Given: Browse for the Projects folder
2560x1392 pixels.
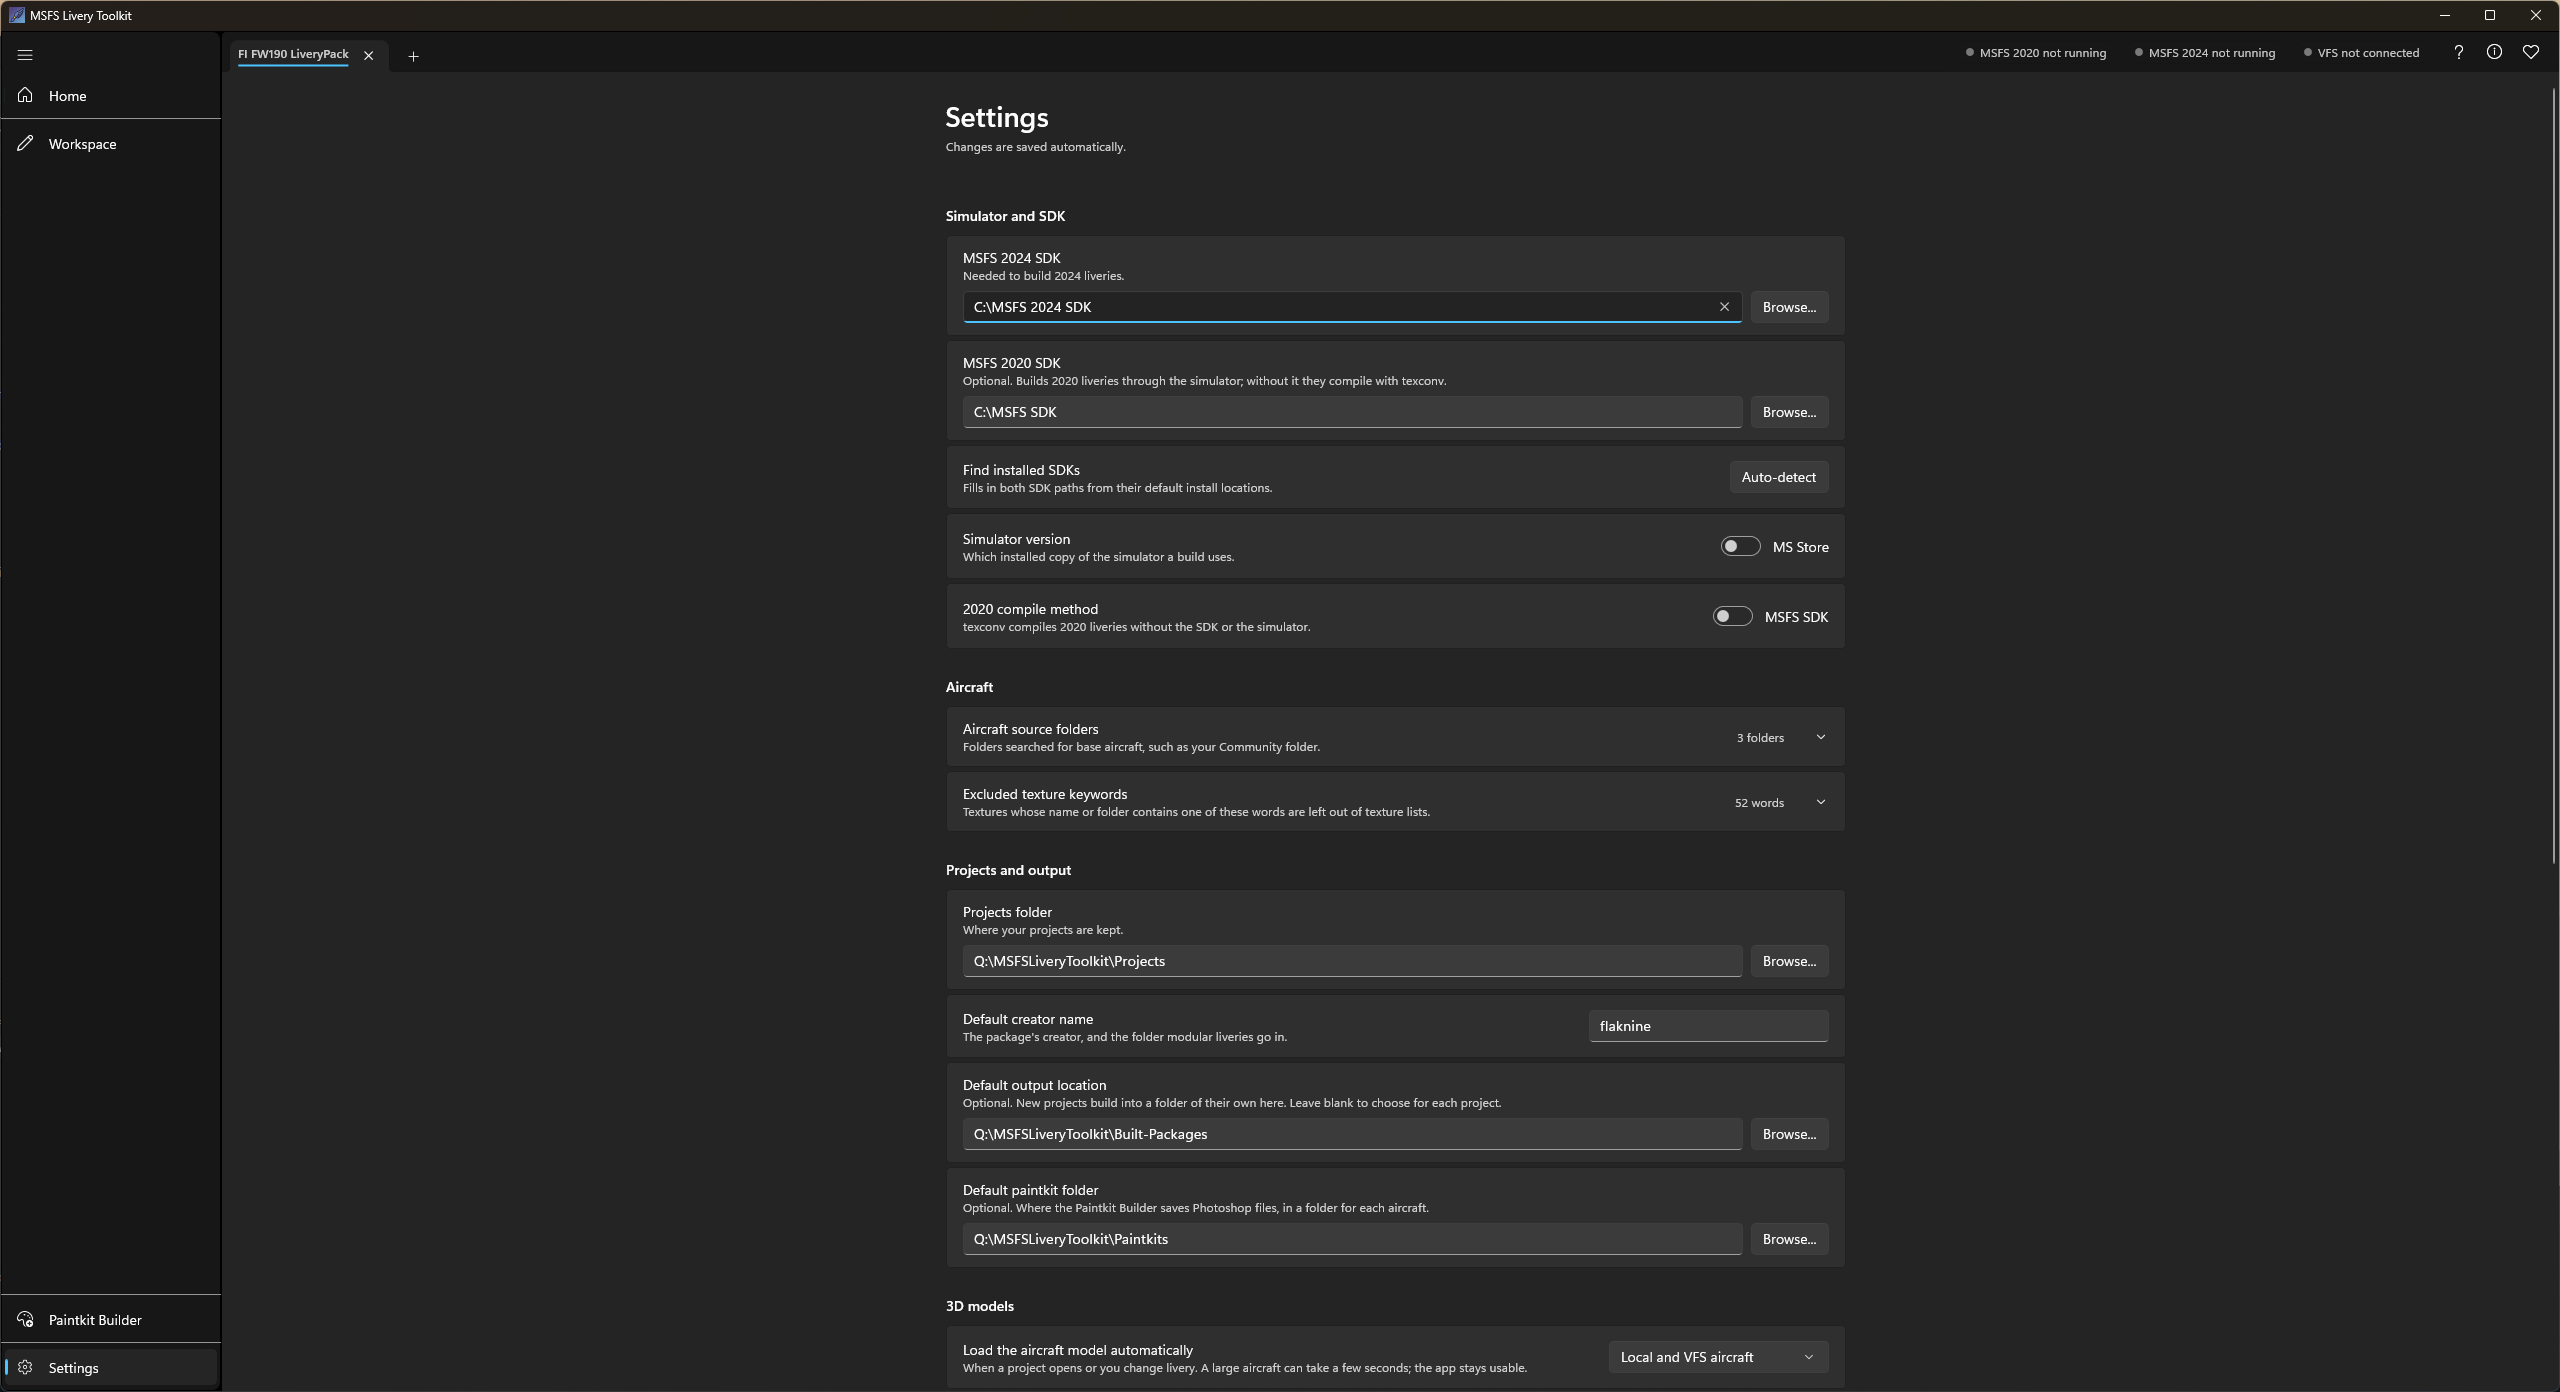Looking at the screenshot, I should click(x=1789, y=961).
